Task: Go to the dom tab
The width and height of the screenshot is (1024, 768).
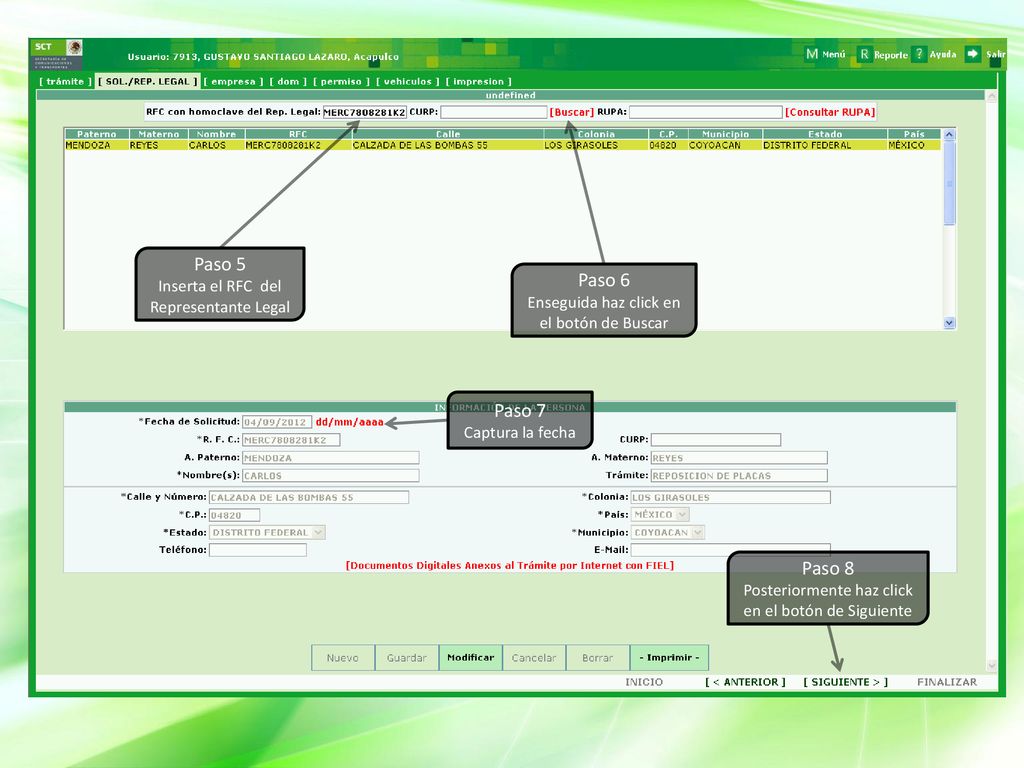Action: (x=288, y=82)
